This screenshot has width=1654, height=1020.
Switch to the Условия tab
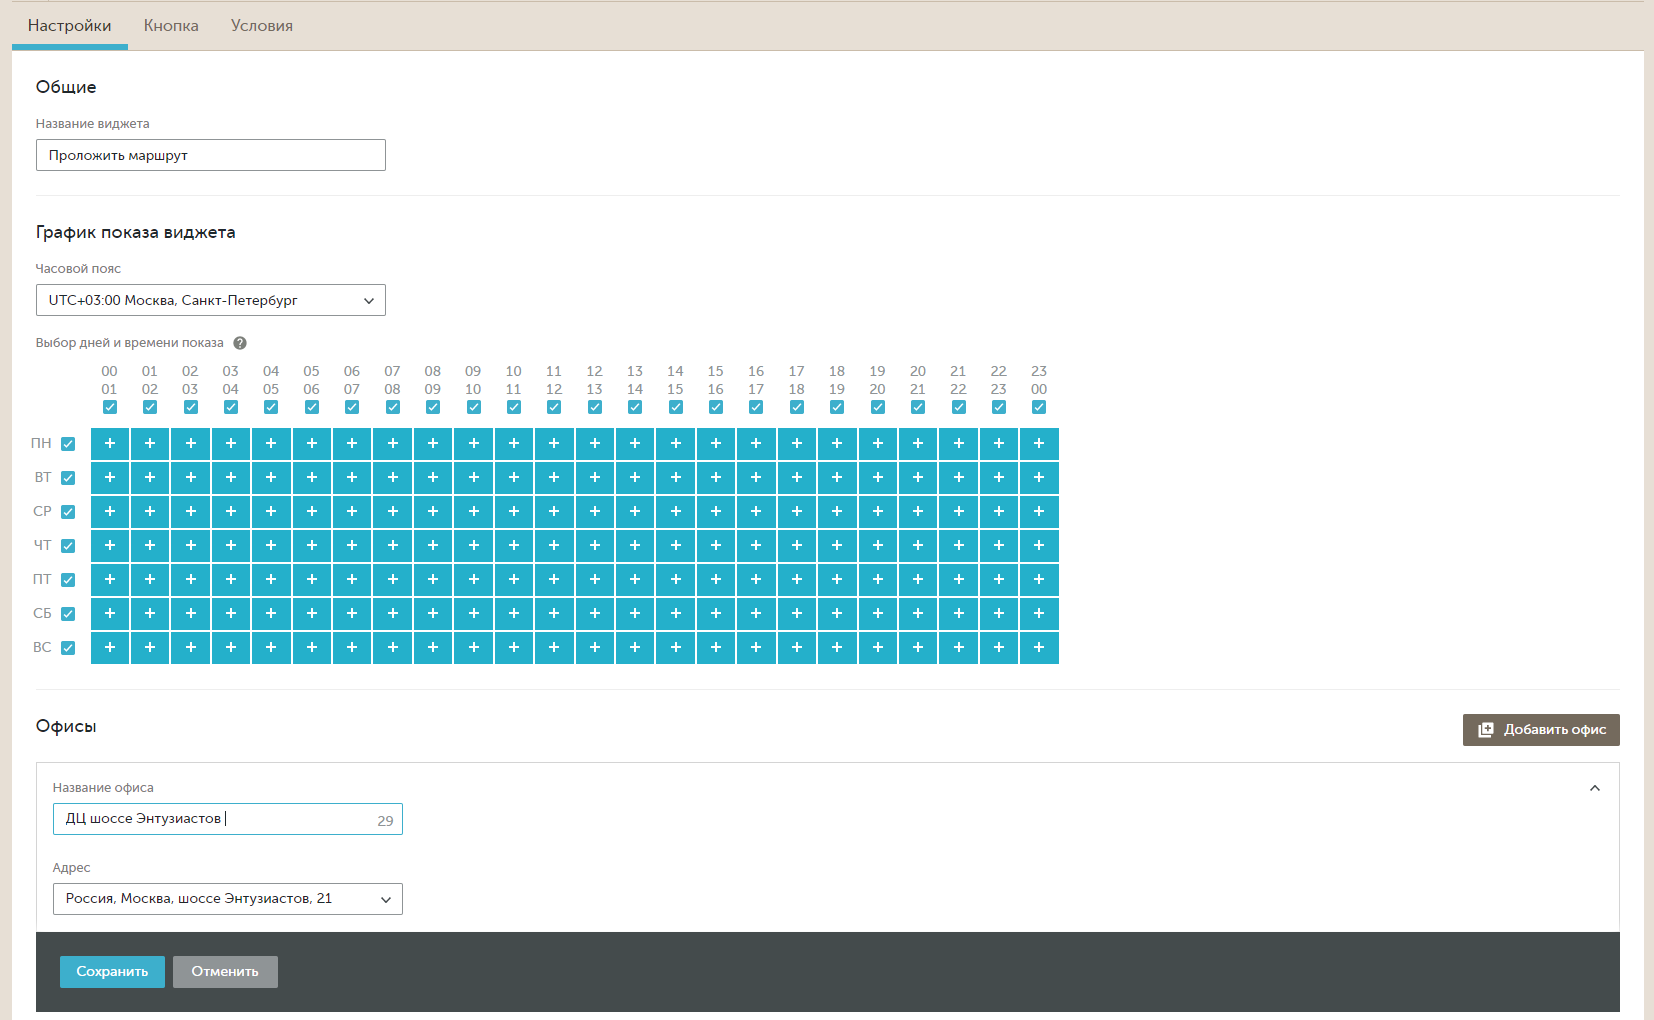coord(262,26)
